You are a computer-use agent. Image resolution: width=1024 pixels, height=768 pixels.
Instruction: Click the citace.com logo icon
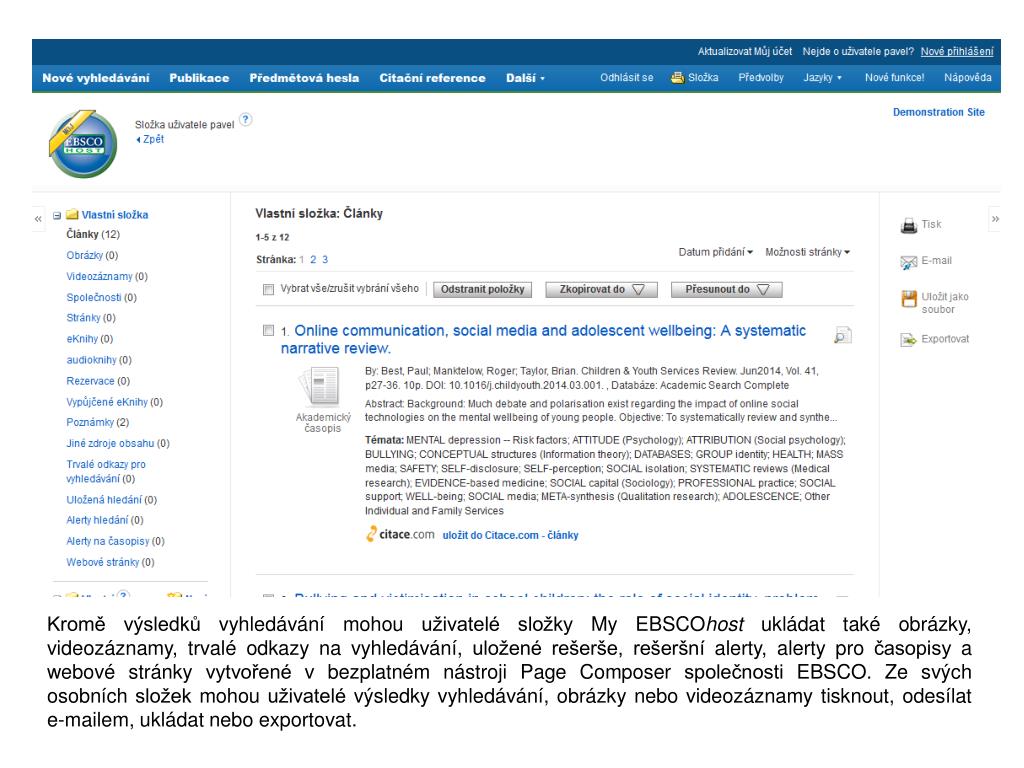pos(371,534)
